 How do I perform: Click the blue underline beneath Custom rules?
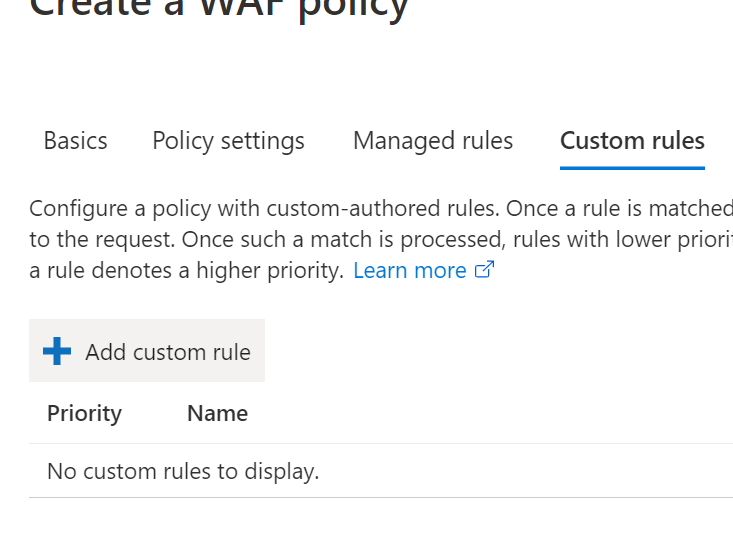coord(632,168)
